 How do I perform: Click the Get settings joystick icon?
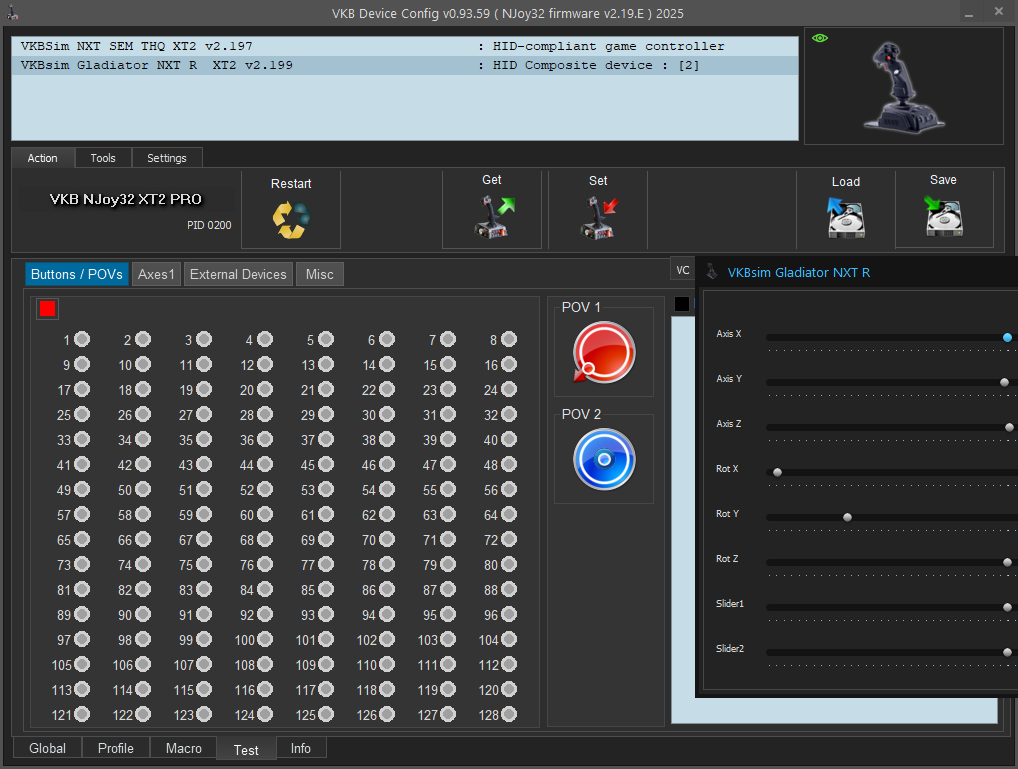coord(494,218)
